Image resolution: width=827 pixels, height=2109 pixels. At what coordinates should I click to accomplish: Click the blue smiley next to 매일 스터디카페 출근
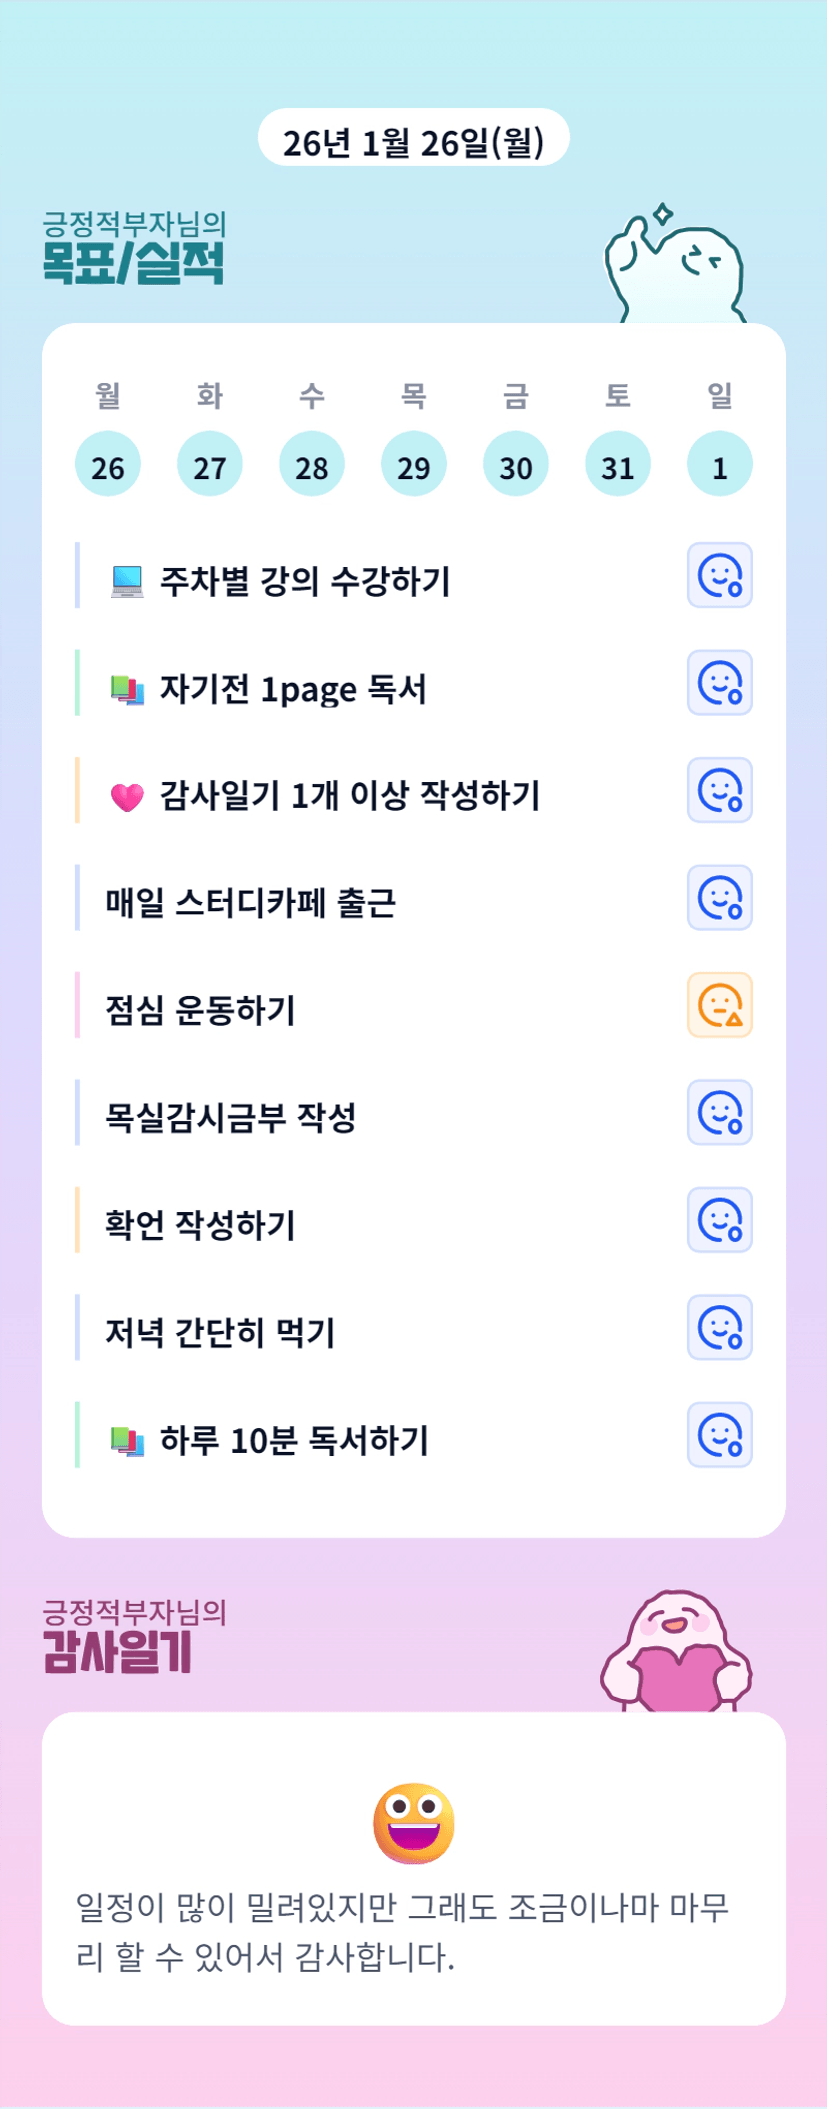tap(719, 898)
